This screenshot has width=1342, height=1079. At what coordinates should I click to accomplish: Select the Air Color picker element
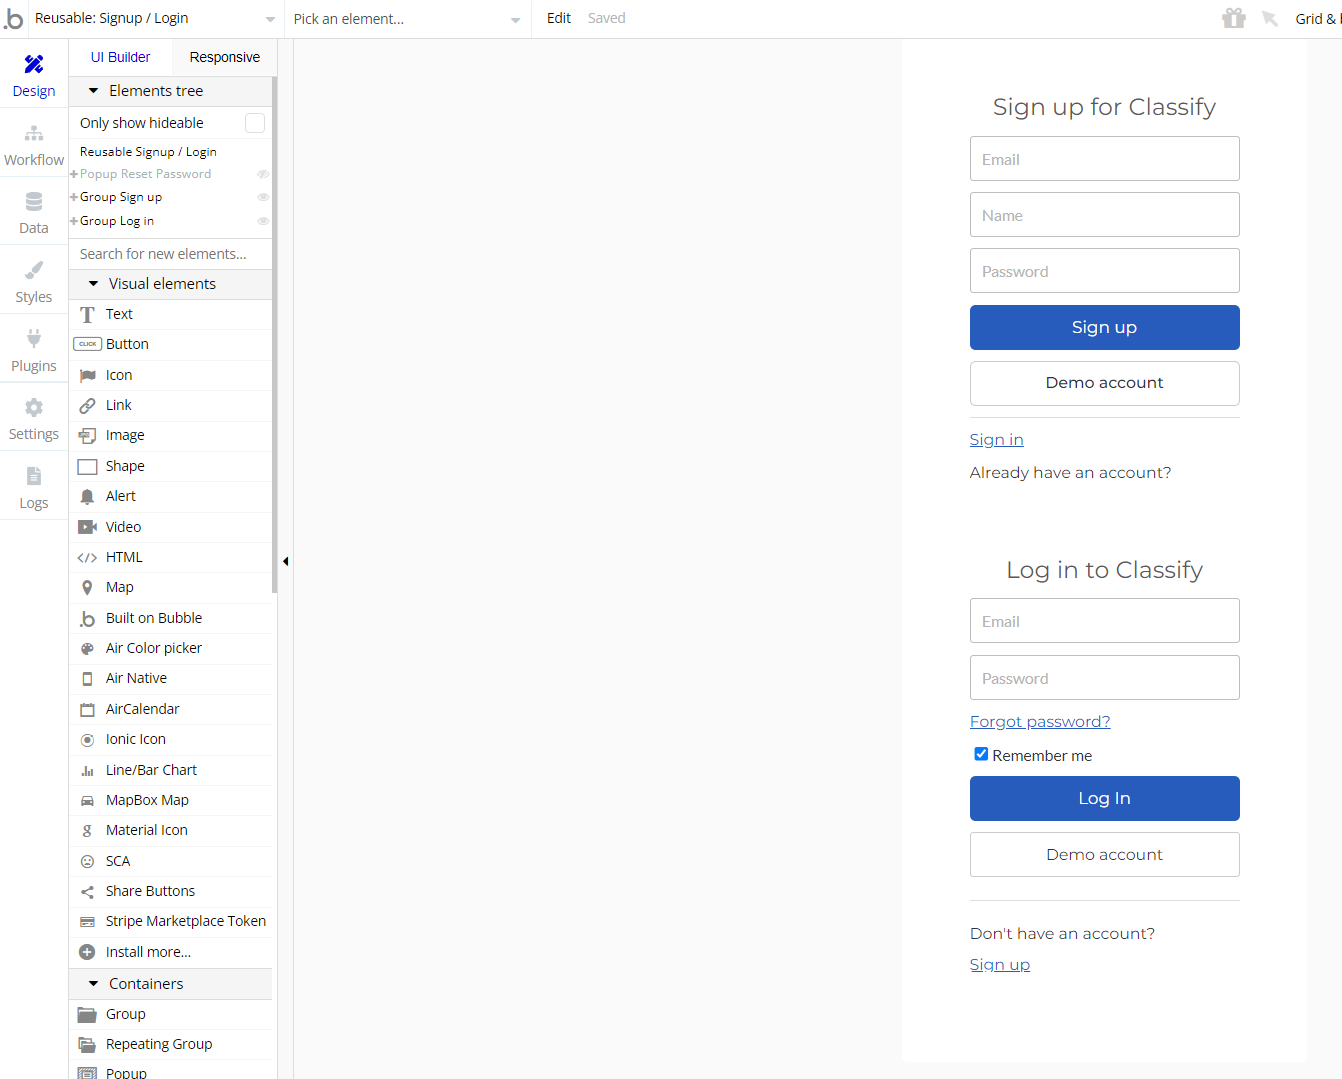click(171, 648)
